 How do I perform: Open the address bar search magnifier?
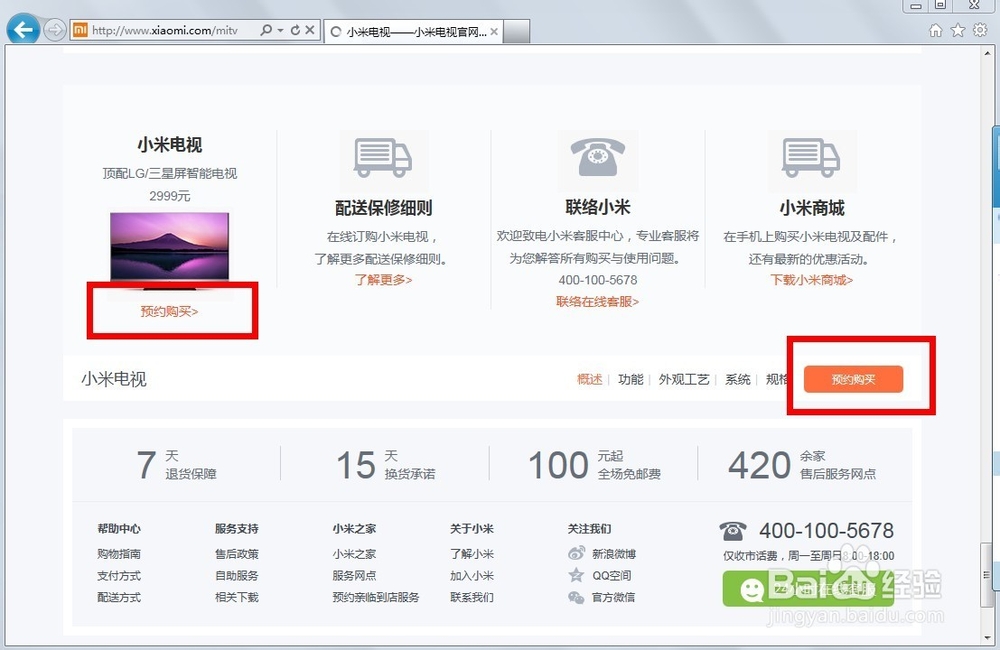(x=267, y=29)
